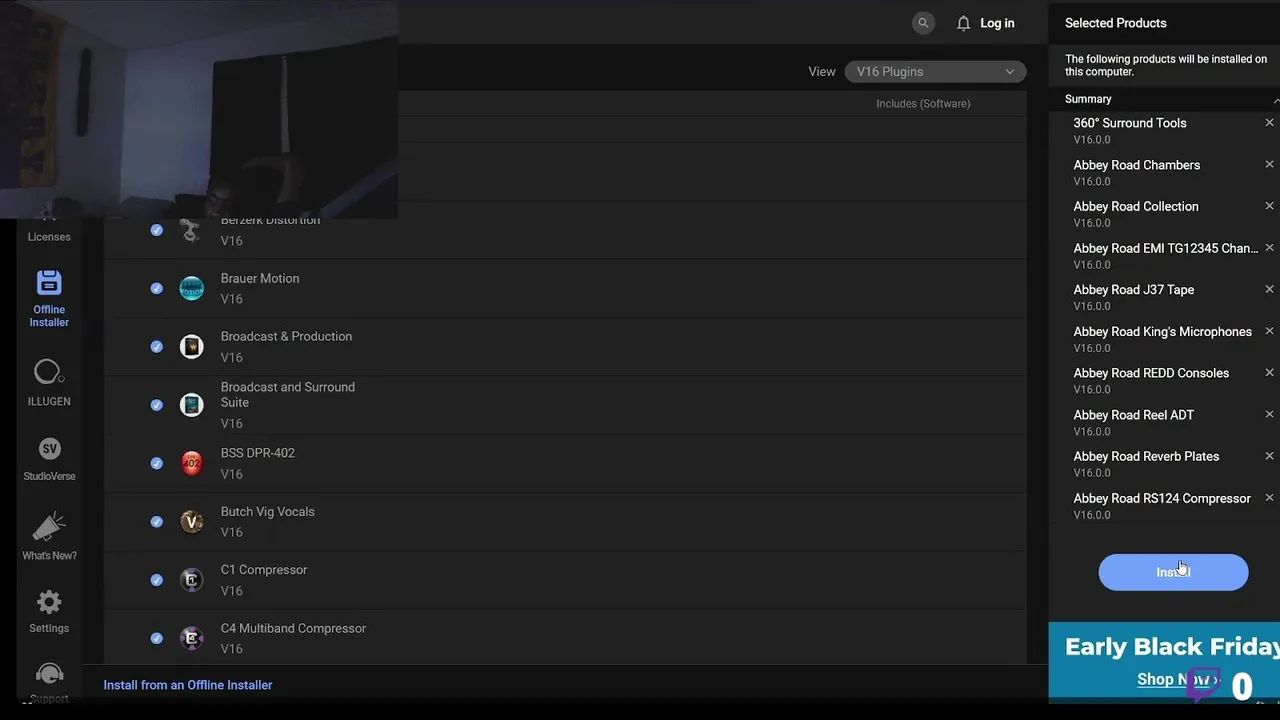1280x720 pixels.
Task: Uncheck BSS DPR-402 checkbox
Action: tap(157, 463)
